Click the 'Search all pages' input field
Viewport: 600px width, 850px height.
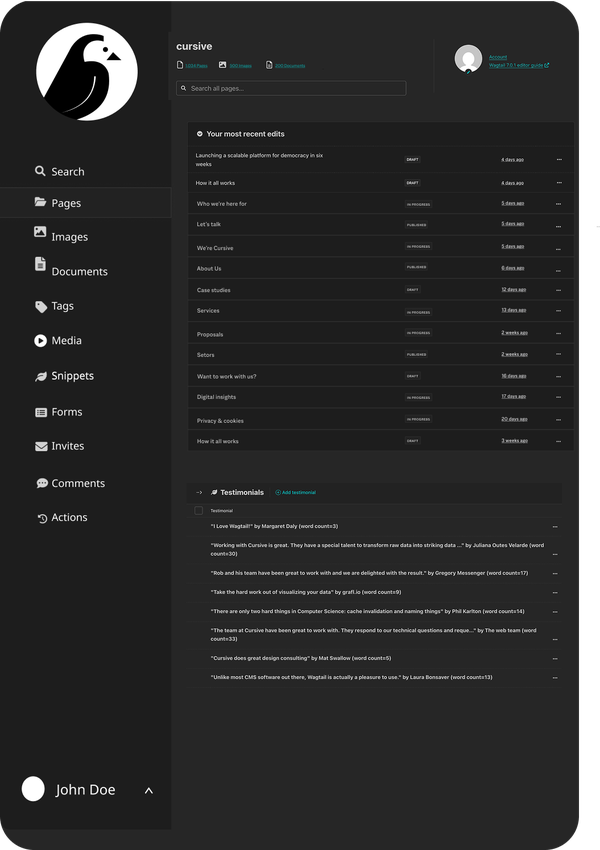tap(291, 88)
